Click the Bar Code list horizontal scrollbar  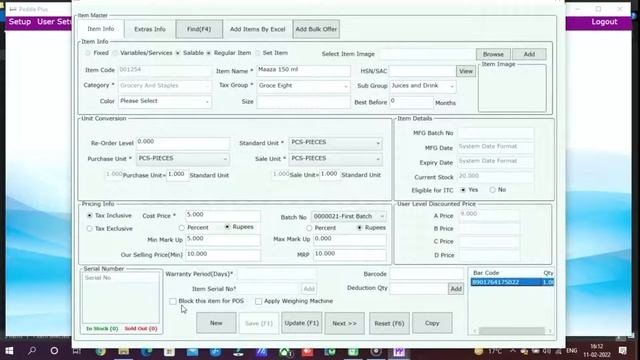coord(512,331)
